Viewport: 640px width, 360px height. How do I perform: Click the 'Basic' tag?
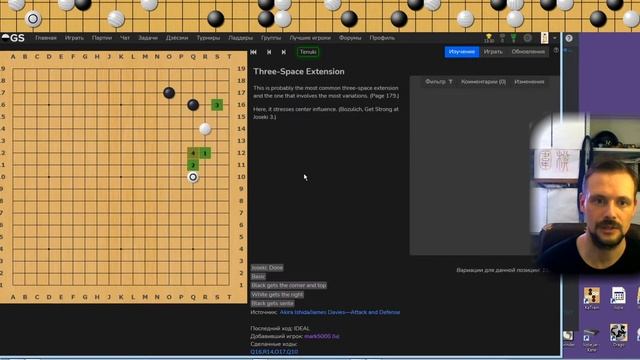click(x=258, y=277)
